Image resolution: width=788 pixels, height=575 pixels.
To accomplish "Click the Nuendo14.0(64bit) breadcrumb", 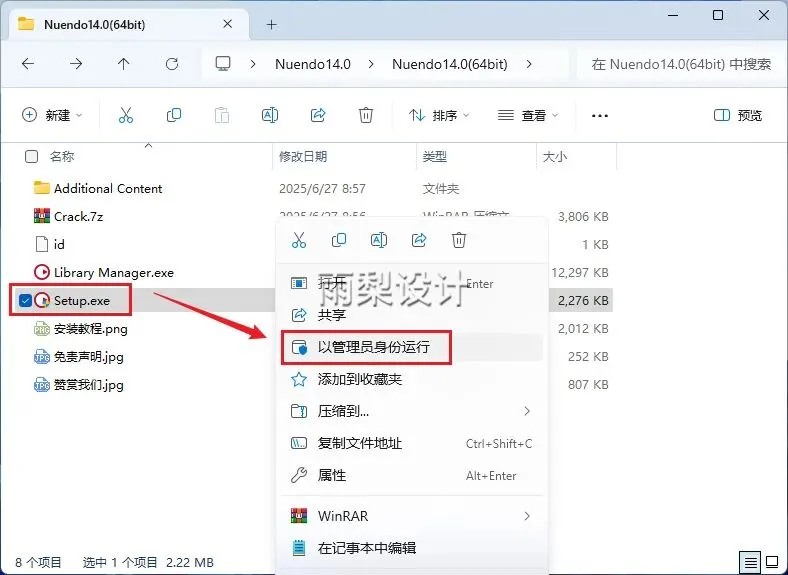I will pyautogui.click(x=450, y=64).
